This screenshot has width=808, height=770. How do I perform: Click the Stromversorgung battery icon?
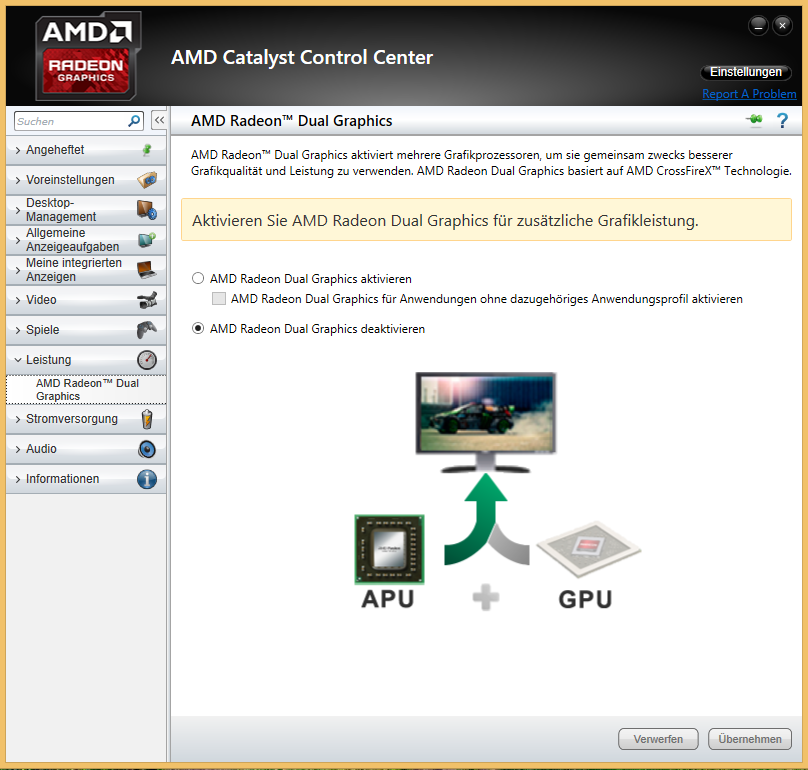coord(147,419)
